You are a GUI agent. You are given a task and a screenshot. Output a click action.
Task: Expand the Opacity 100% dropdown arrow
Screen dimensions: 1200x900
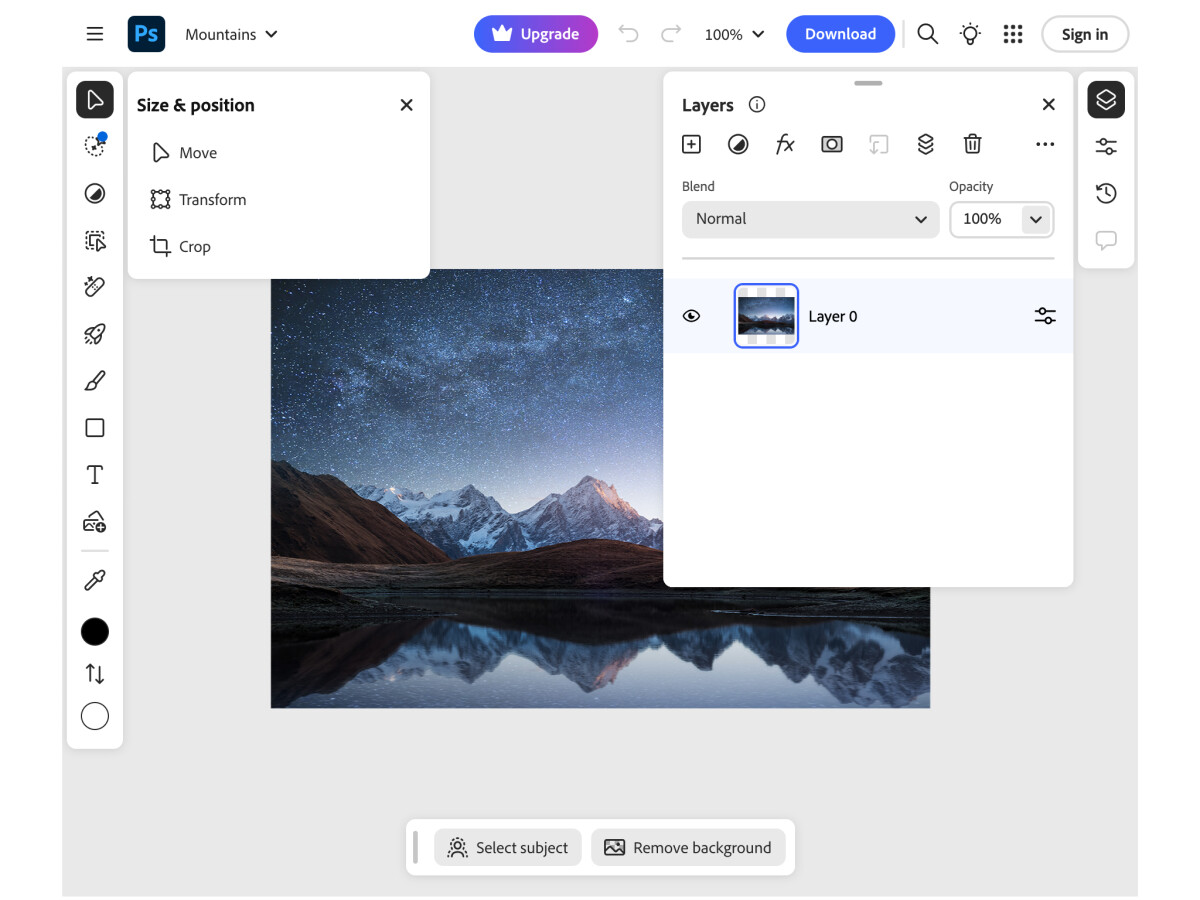pyautogui.click(x=1036, y=219)
